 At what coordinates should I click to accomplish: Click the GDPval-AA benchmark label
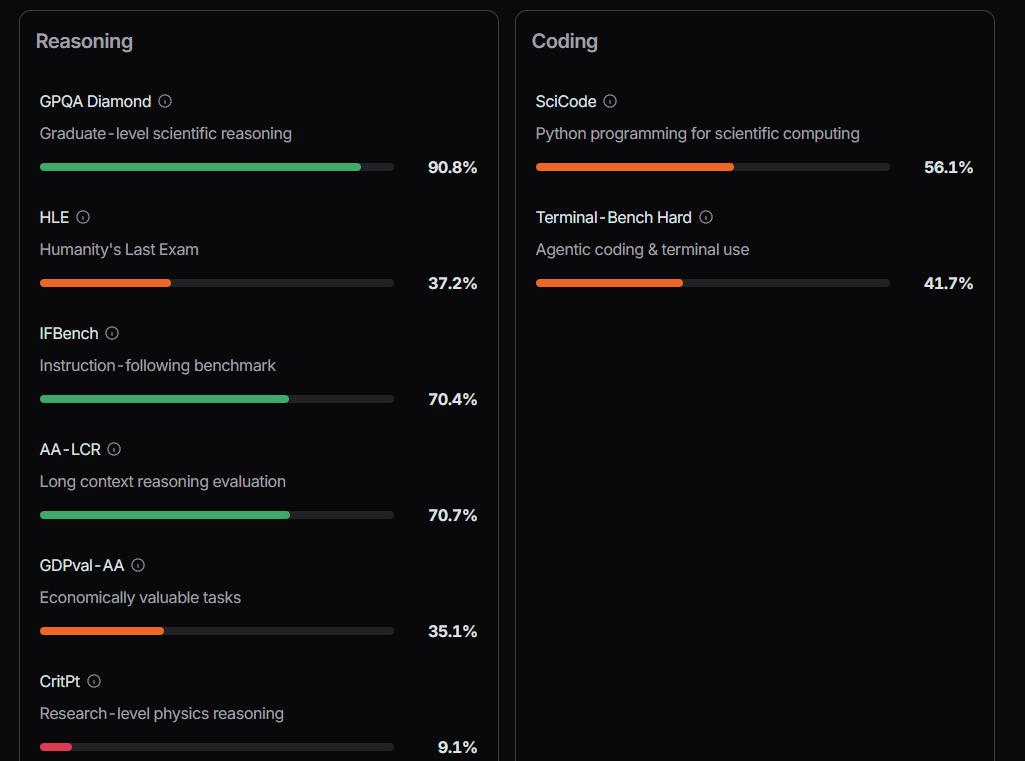82,565
